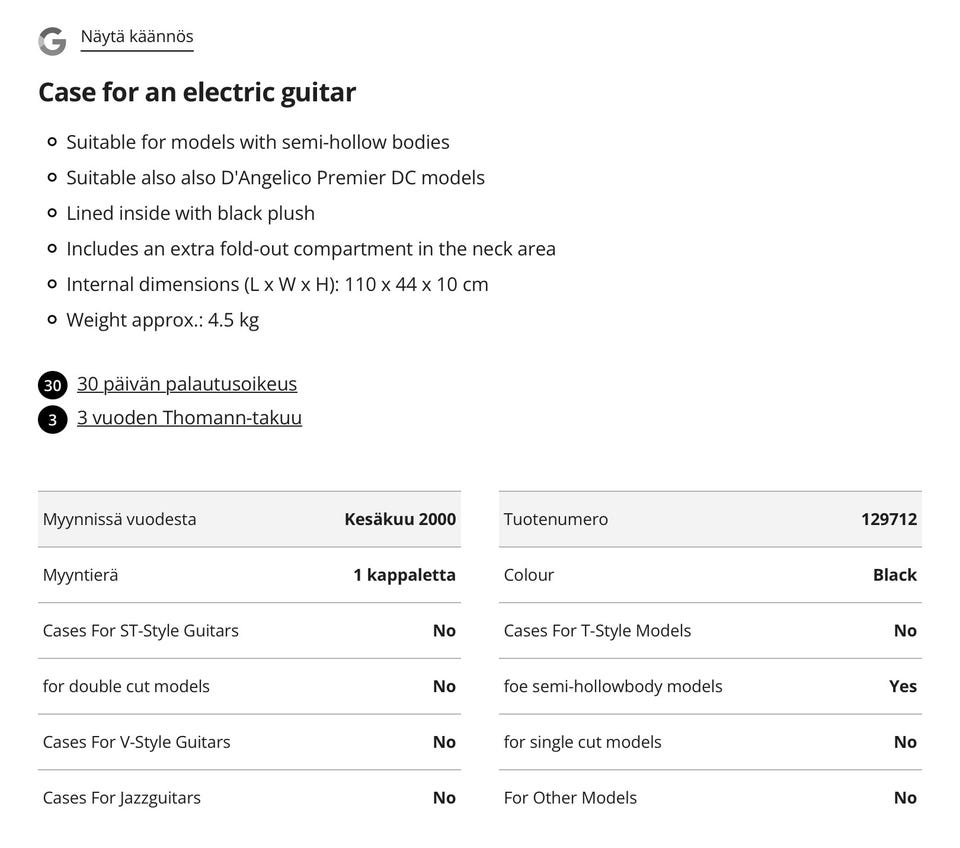
Task: Click the Weight approx. 4.5 kg bullet
Action: [163, 320]
